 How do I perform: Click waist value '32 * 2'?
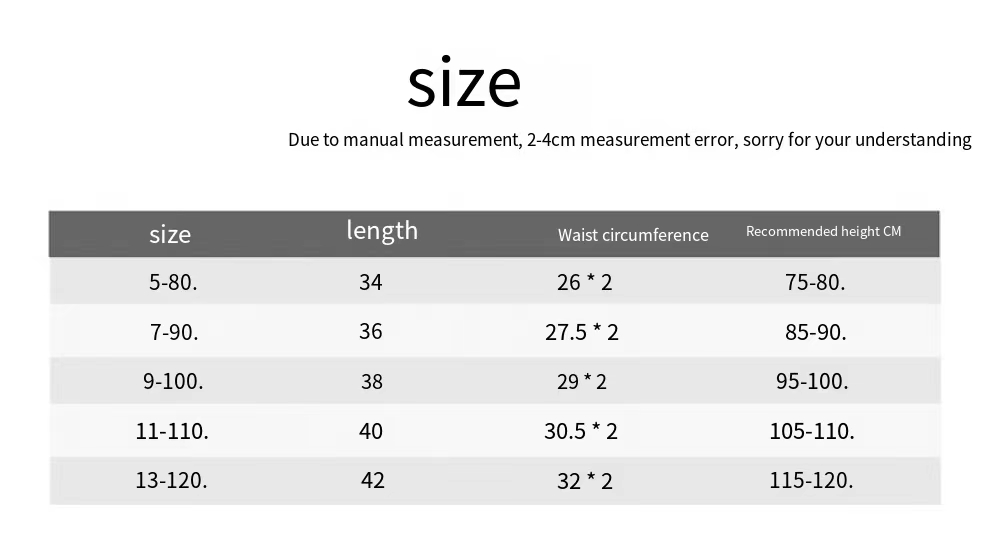(585, 480)
